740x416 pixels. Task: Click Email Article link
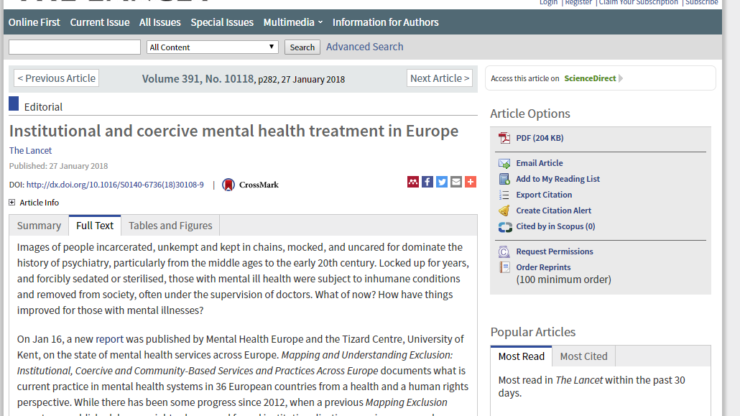tap(539, 163)
